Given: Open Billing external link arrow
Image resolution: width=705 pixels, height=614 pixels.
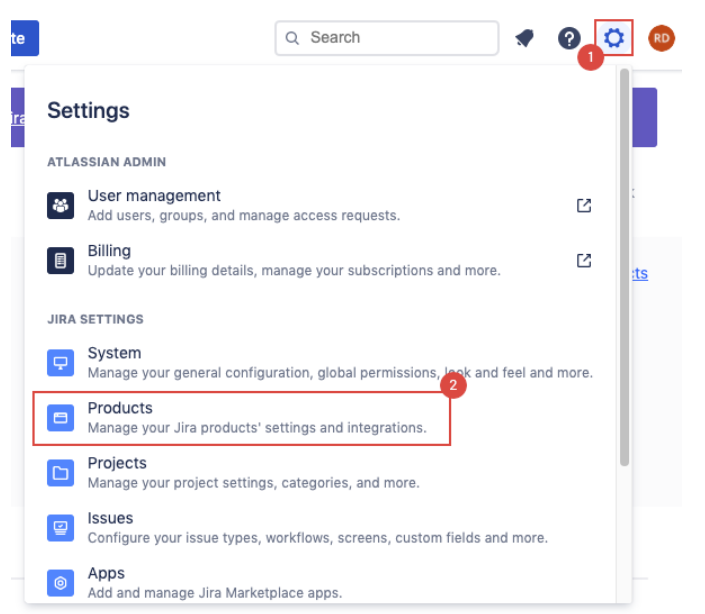Looking at the screenshot, I should point(584,260).
